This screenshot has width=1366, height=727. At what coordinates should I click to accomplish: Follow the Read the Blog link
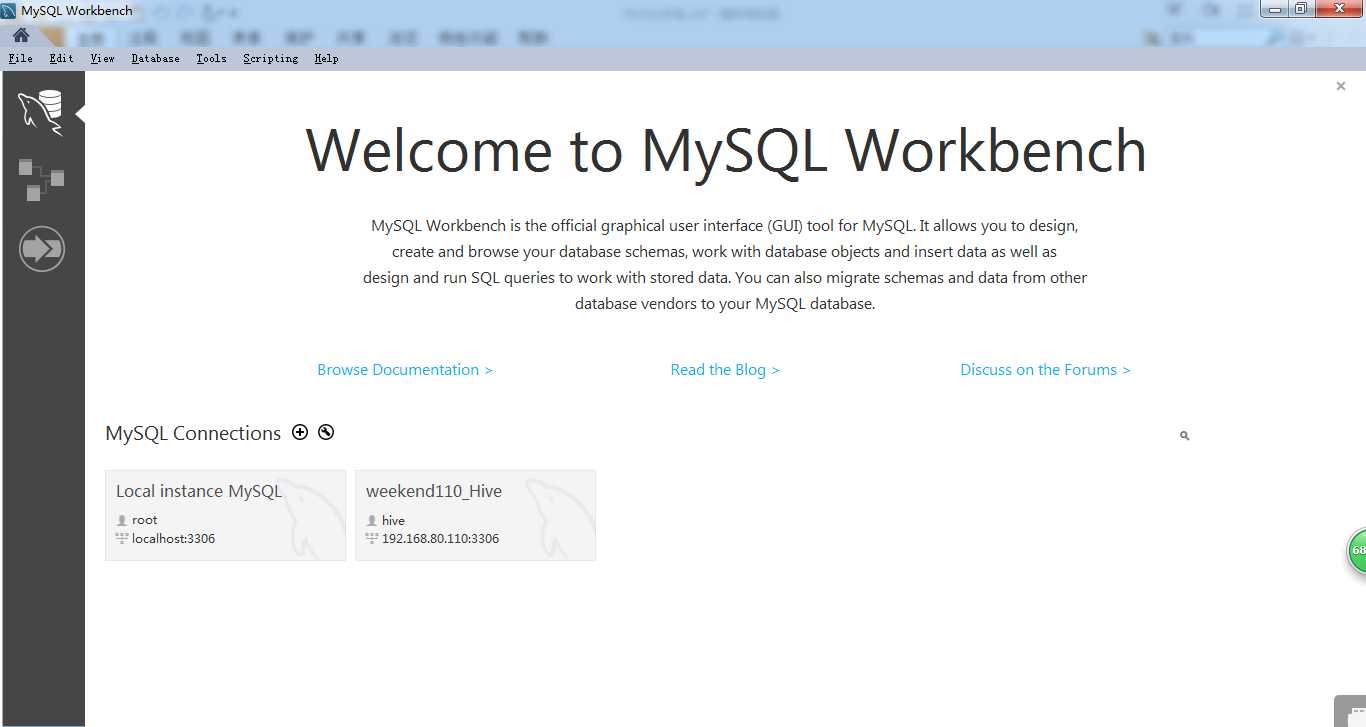[725, 370]
